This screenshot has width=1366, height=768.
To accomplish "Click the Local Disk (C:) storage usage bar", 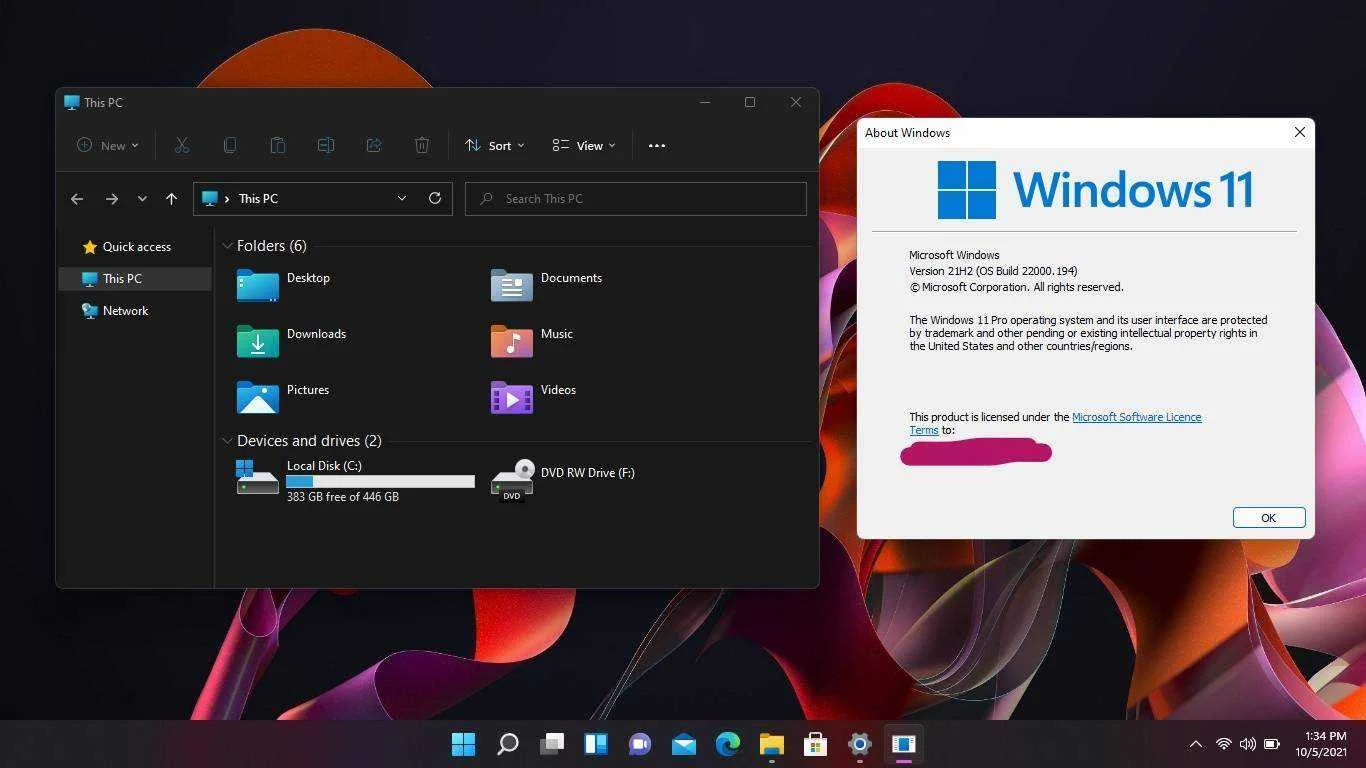I will click(380, 482).
